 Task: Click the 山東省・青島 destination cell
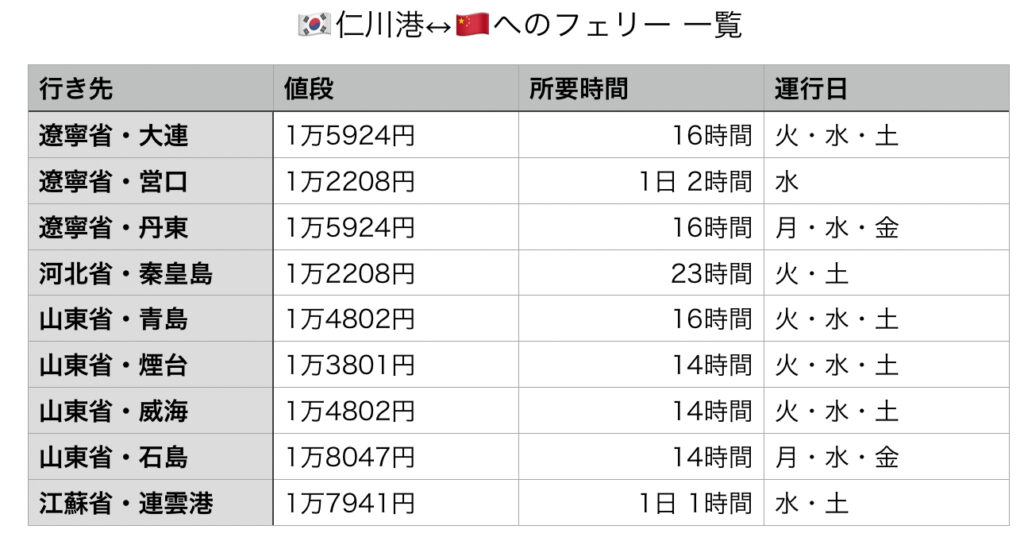151,319
